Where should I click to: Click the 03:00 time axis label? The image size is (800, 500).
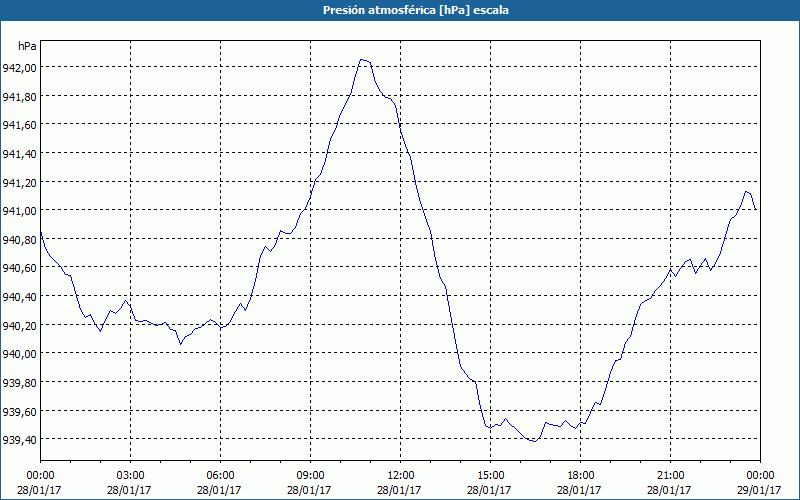(x=131, y=476)
